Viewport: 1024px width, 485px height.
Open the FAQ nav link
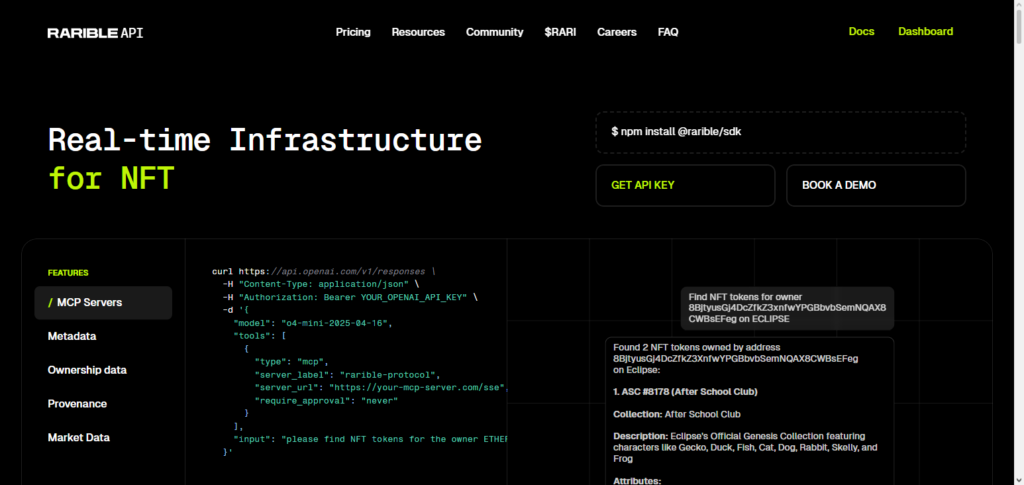click(x=668, y=32)
